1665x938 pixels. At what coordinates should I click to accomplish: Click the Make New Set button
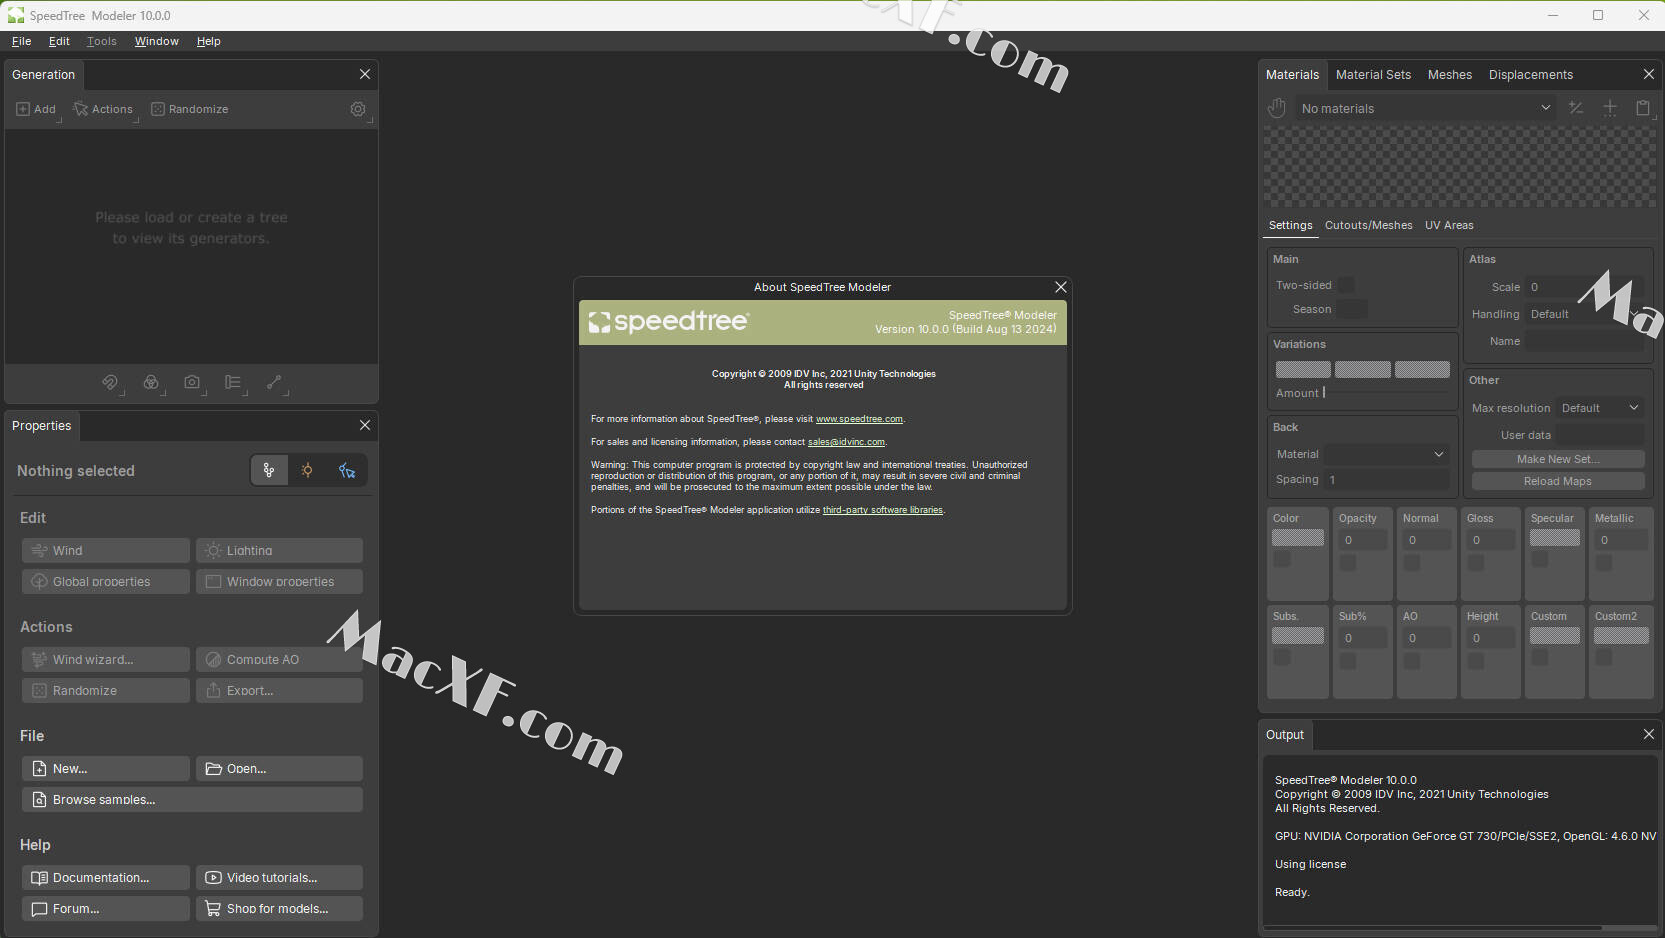(1558, 459)
